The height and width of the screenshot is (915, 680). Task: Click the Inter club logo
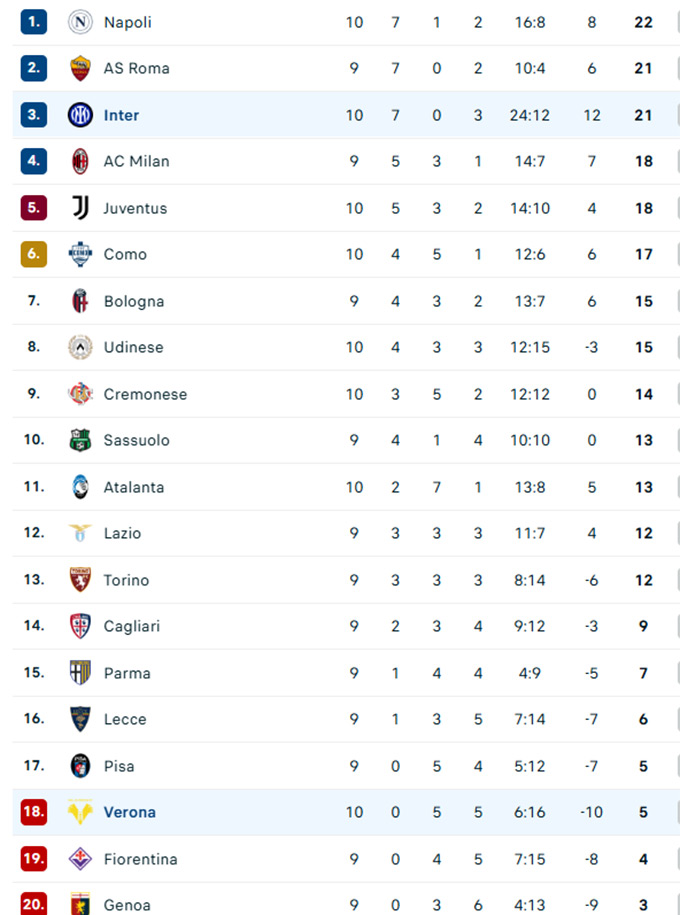80,115
